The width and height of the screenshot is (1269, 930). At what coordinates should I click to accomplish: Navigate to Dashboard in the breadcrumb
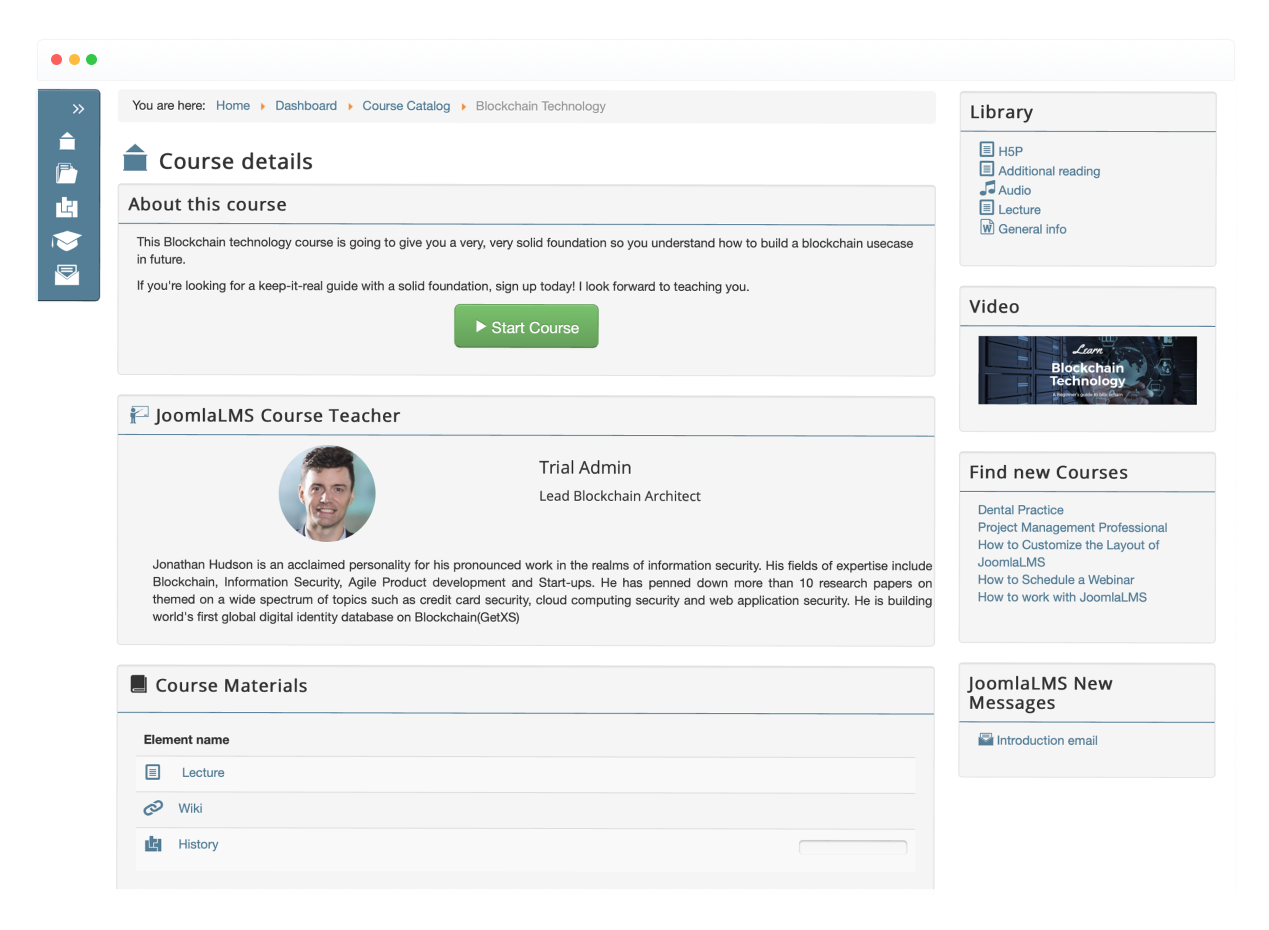(306, 106)
